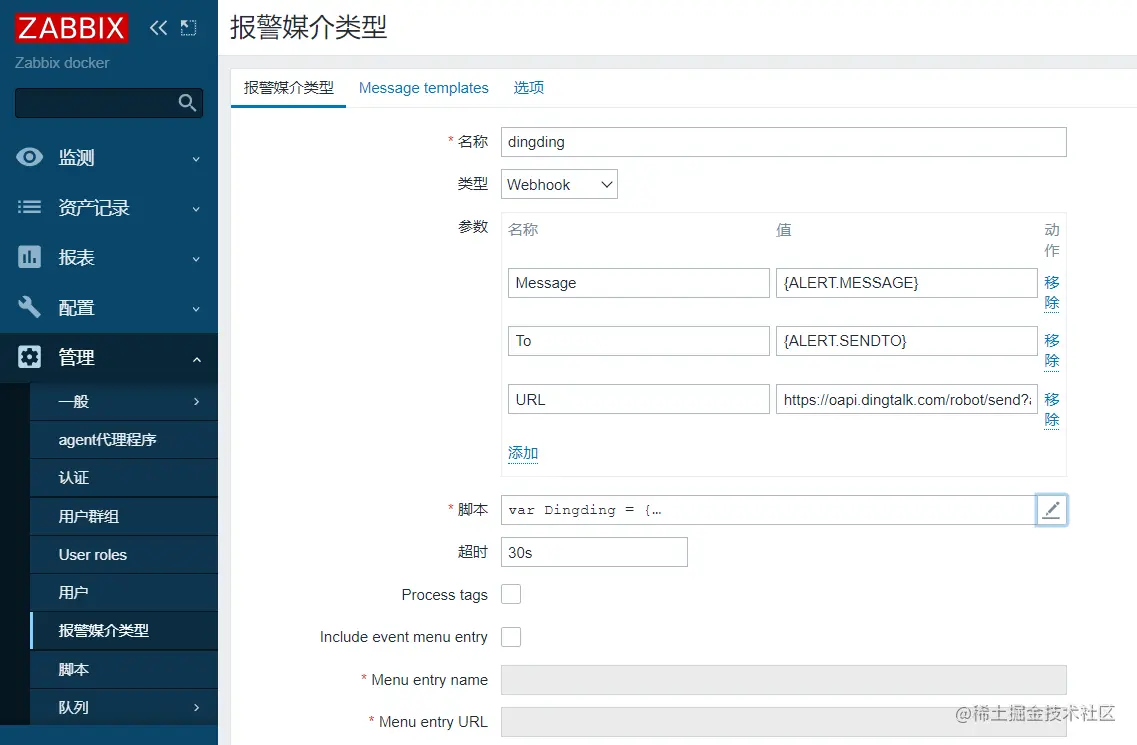The height and width of the screenshot is (745, 1137).
Task: Select the 报警媒介类型 tab
Action: (289, 88)
